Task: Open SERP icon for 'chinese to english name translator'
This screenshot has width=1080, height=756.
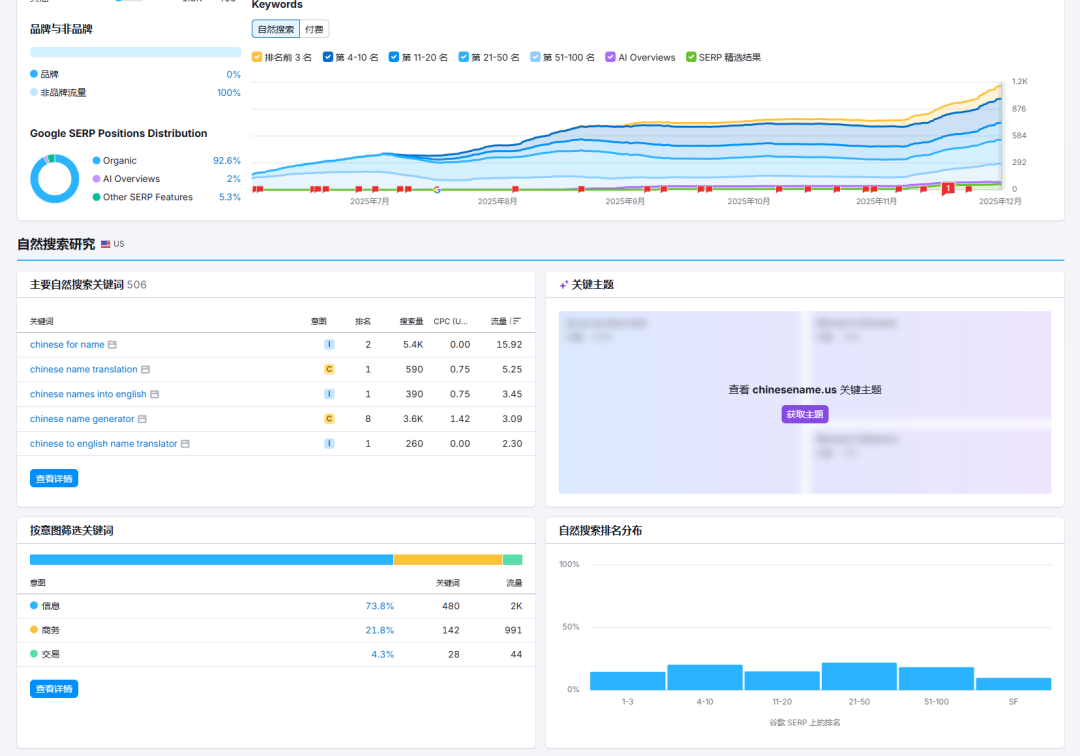Action: (x=185, y=444)
